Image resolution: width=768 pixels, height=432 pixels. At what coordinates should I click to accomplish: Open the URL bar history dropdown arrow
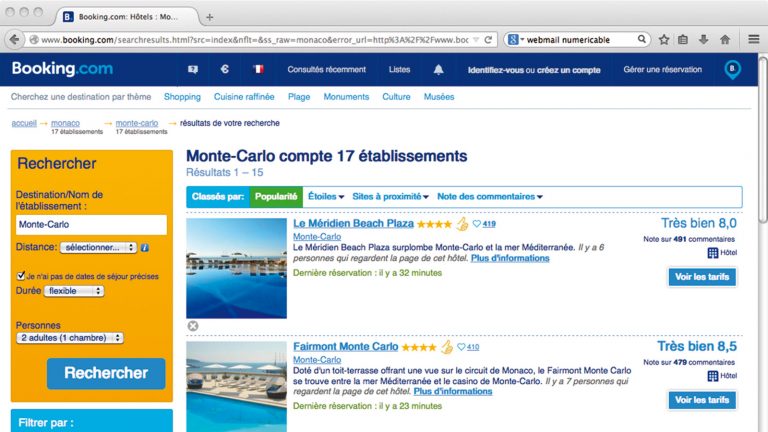(x=476, y=40)
